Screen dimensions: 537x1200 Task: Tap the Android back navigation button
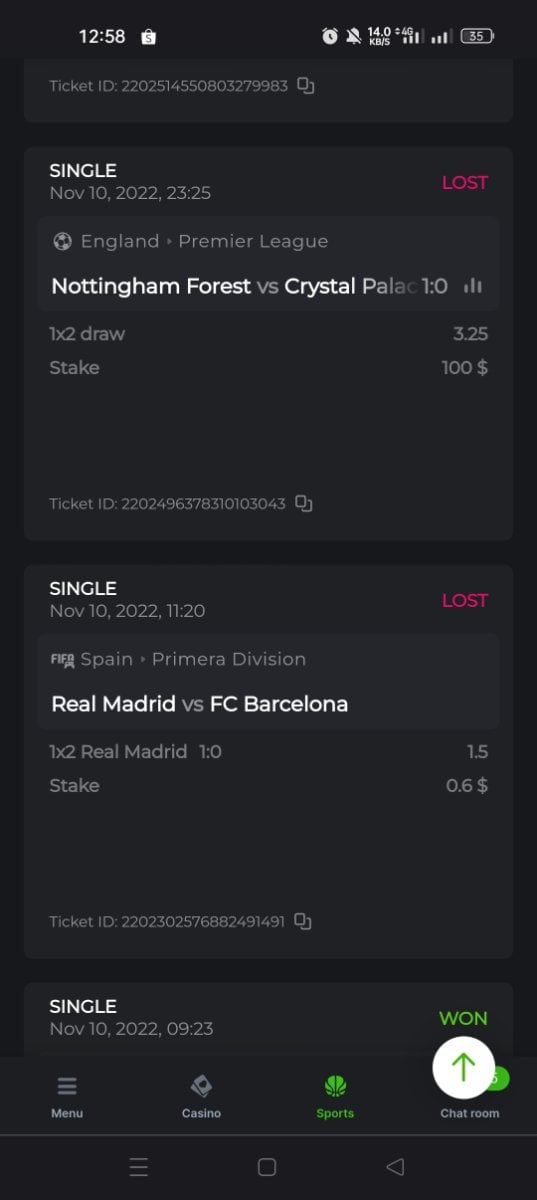[x=395, y=1167]
